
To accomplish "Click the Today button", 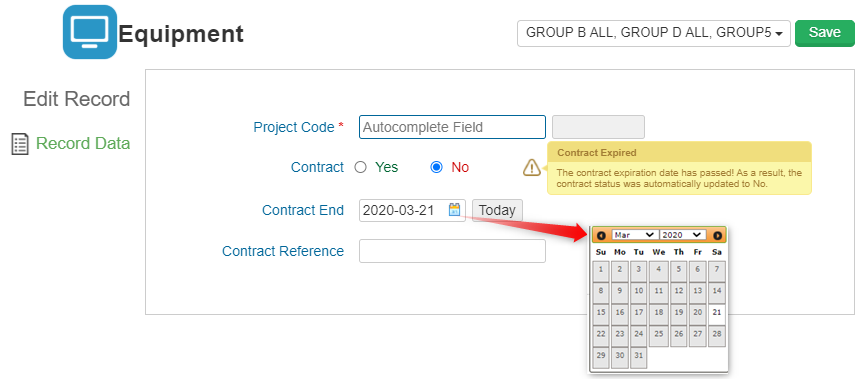I will coord(497,210).
